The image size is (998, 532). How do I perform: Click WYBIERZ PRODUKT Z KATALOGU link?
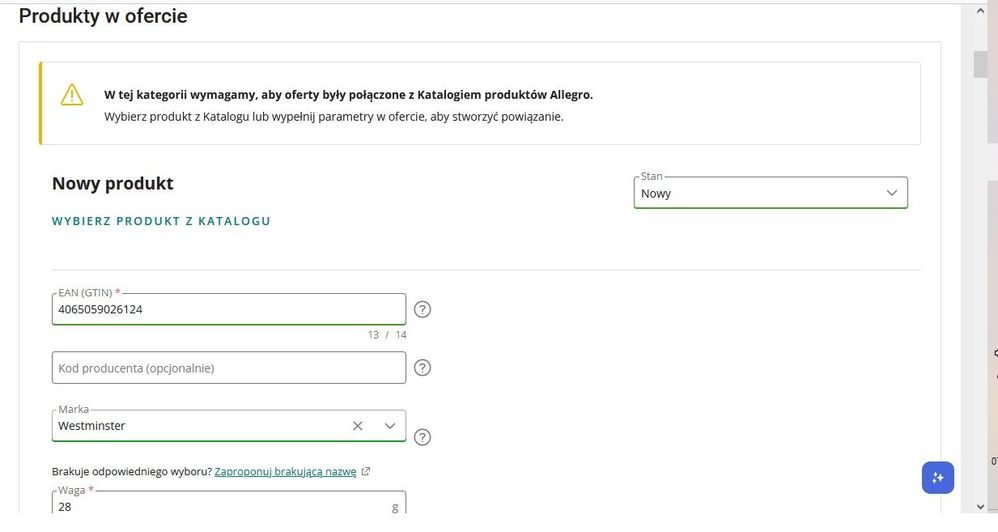(x=161, y=221)
